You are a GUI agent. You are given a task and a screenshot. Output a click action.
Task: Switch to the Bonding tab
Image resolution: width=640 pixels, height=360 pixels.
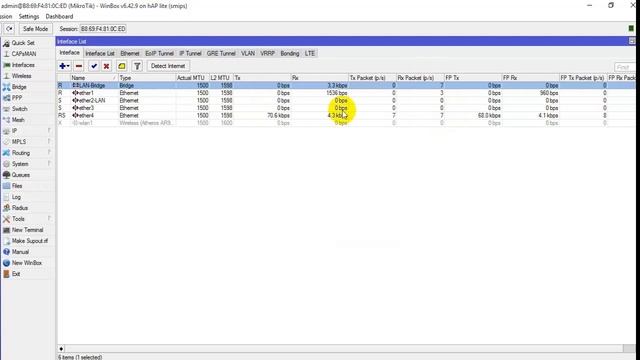click(x=290, y=53)
